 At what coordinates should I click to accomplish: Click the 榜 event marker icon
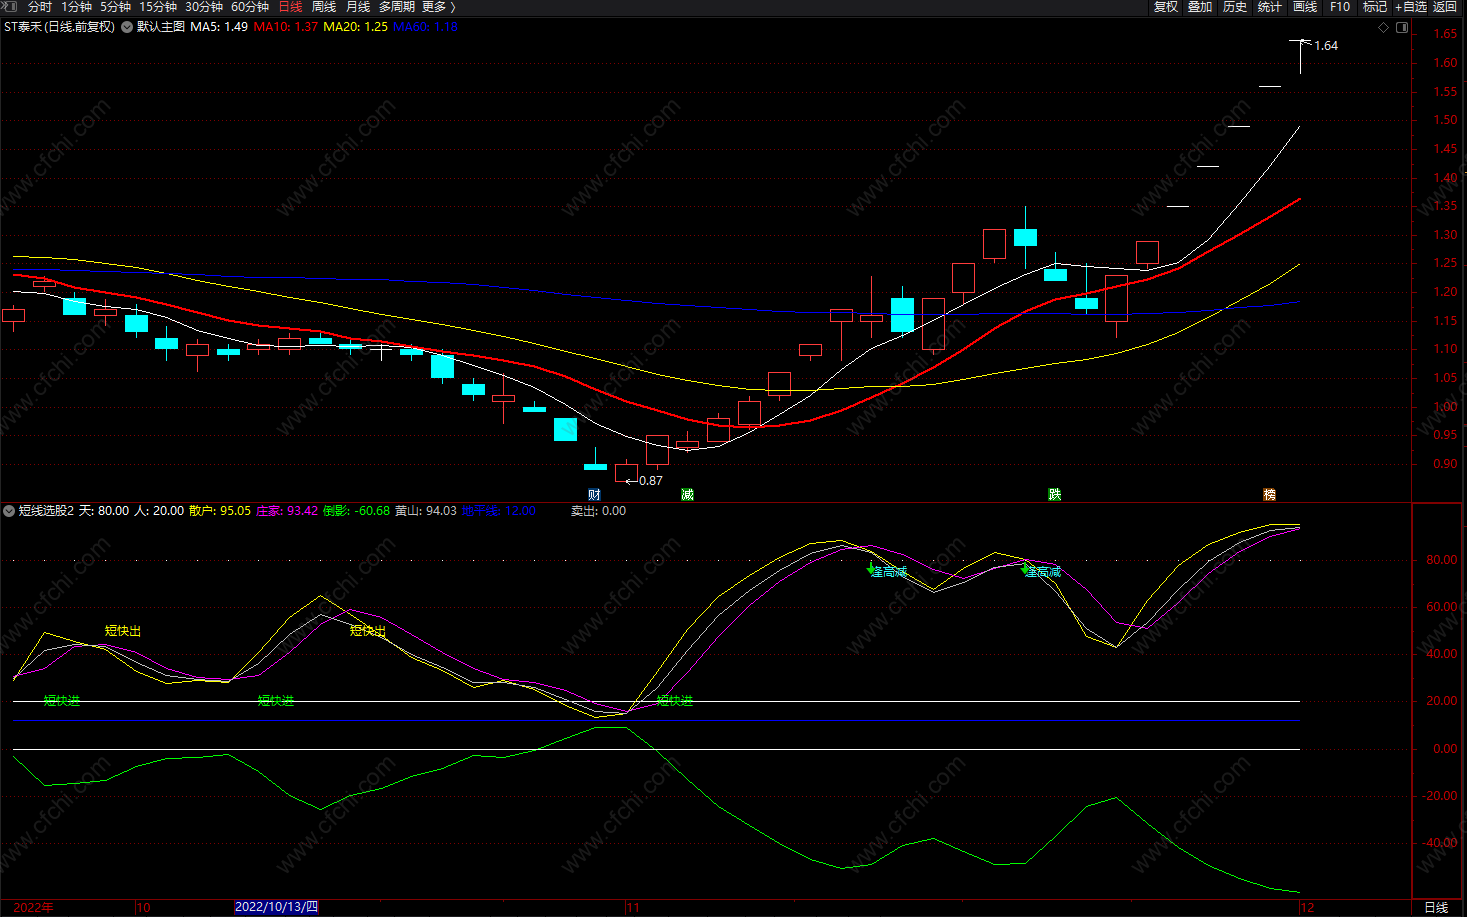[1269, 495]
